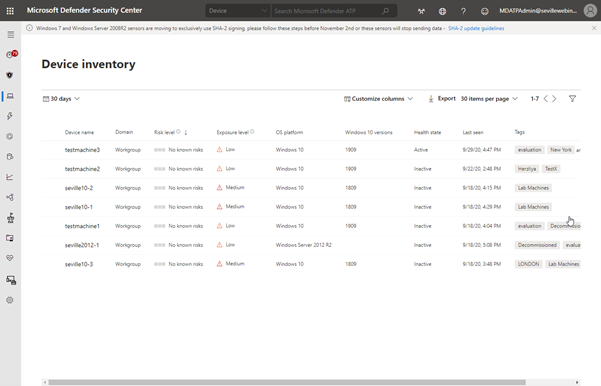Open the app launcher waffle icon
The width and height of the screenshot is (601, 386).
tap(10, 11)
